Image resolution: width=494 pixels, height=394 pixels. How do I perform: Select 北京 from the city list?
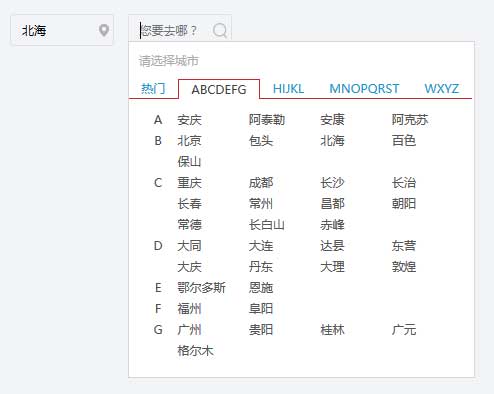pyautogui.click(x=189, y=141)
